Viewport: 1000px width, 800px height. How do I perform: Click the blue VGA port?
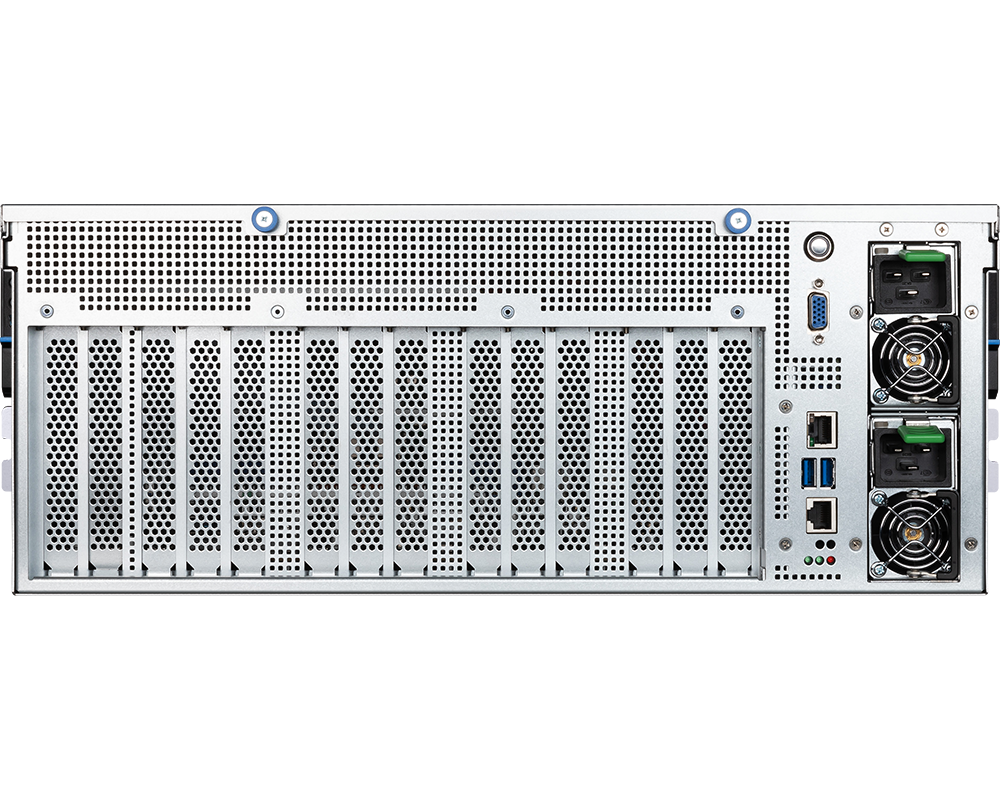point(819,311)
